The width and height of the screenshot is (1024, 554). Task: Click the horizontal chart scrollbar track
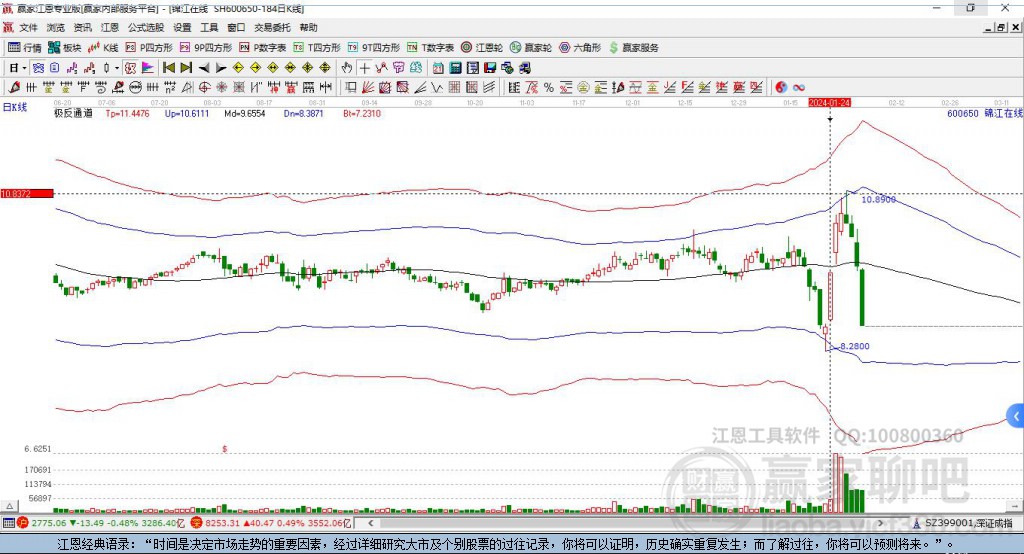[x=625, y=523]
